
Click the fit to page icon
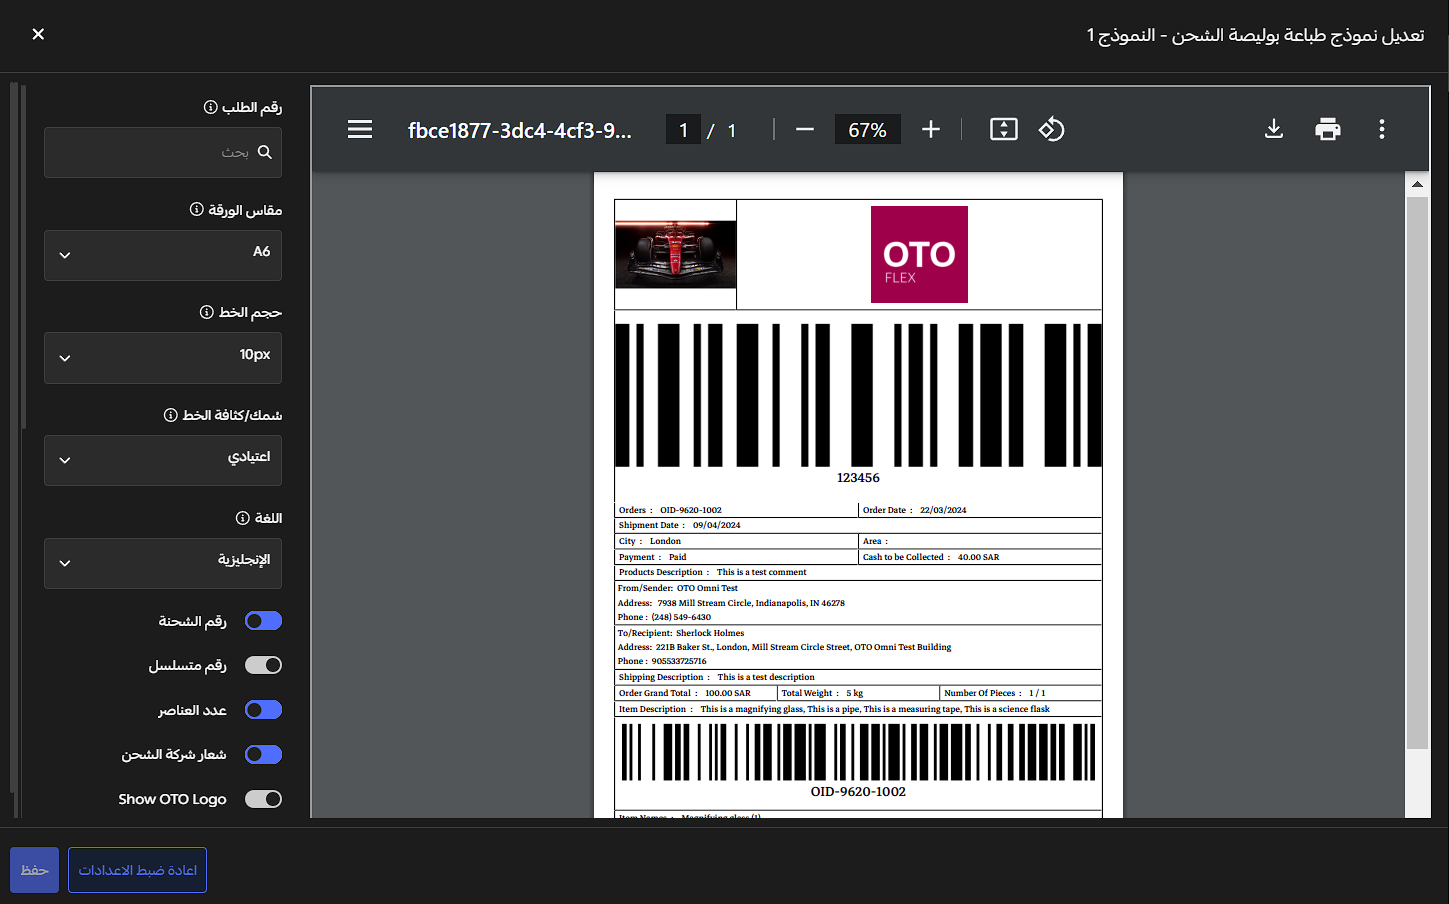pos(1004,129)
